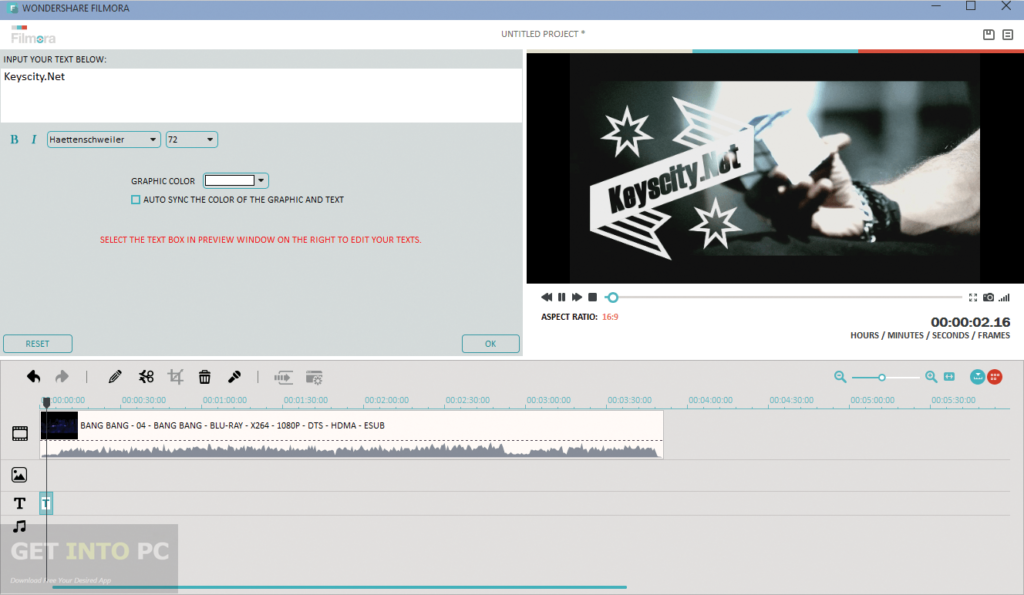
Task: Click the timeline playhead marker
Action: tap(46, 402)
